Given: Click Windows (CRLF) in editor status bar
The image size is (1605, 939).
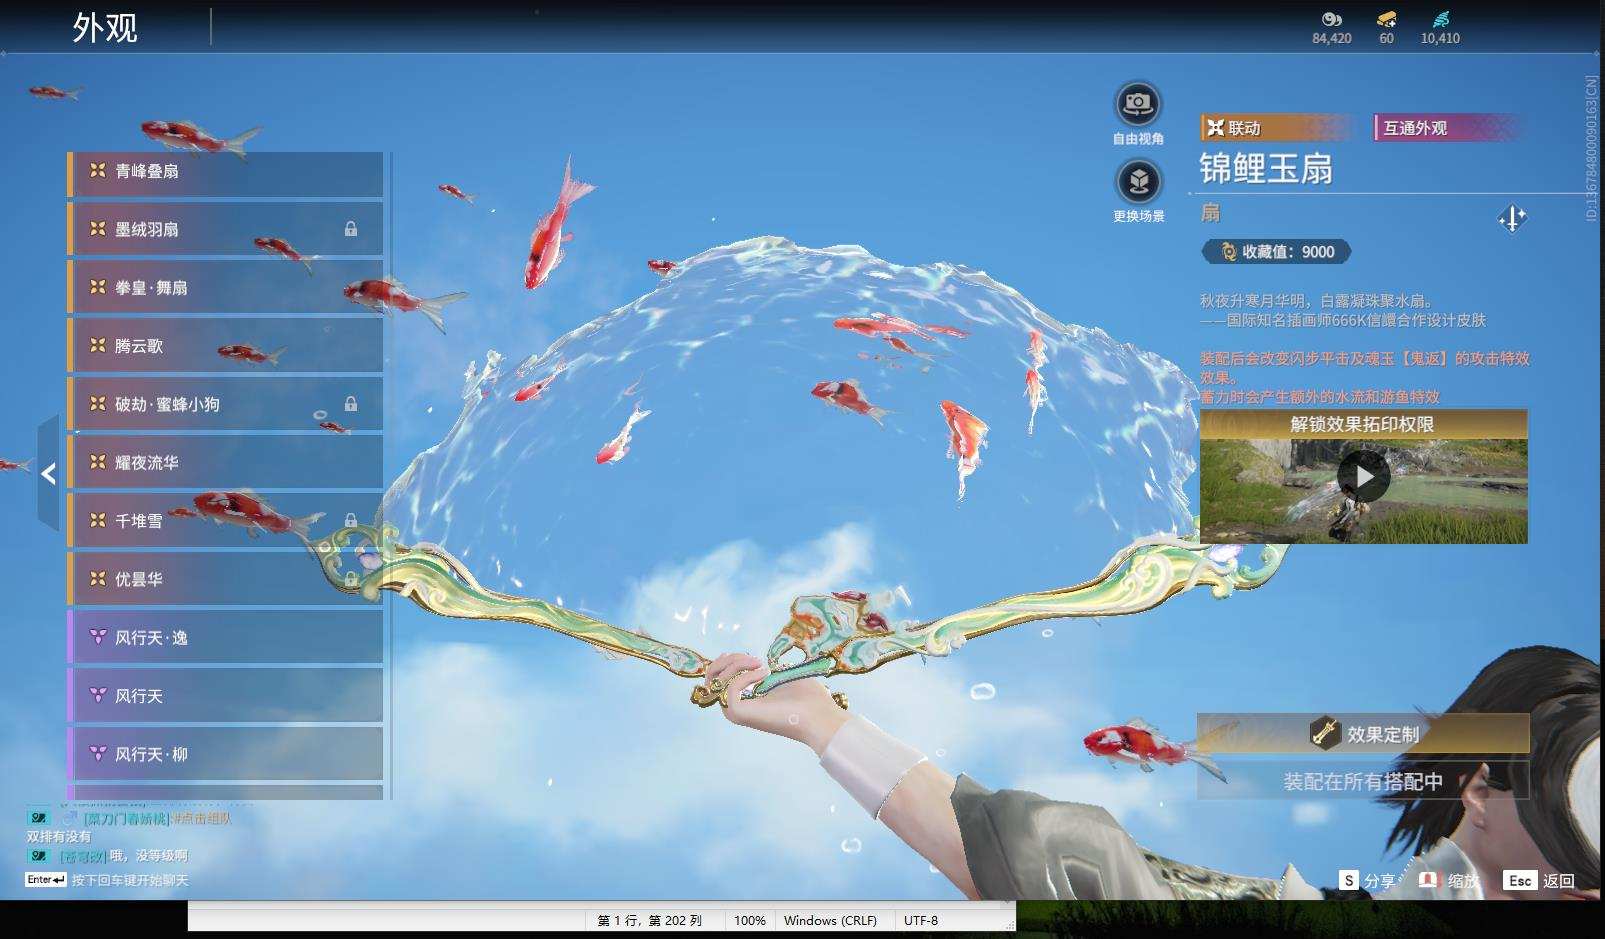Looking at the screenshot, I should coord(830,920).
